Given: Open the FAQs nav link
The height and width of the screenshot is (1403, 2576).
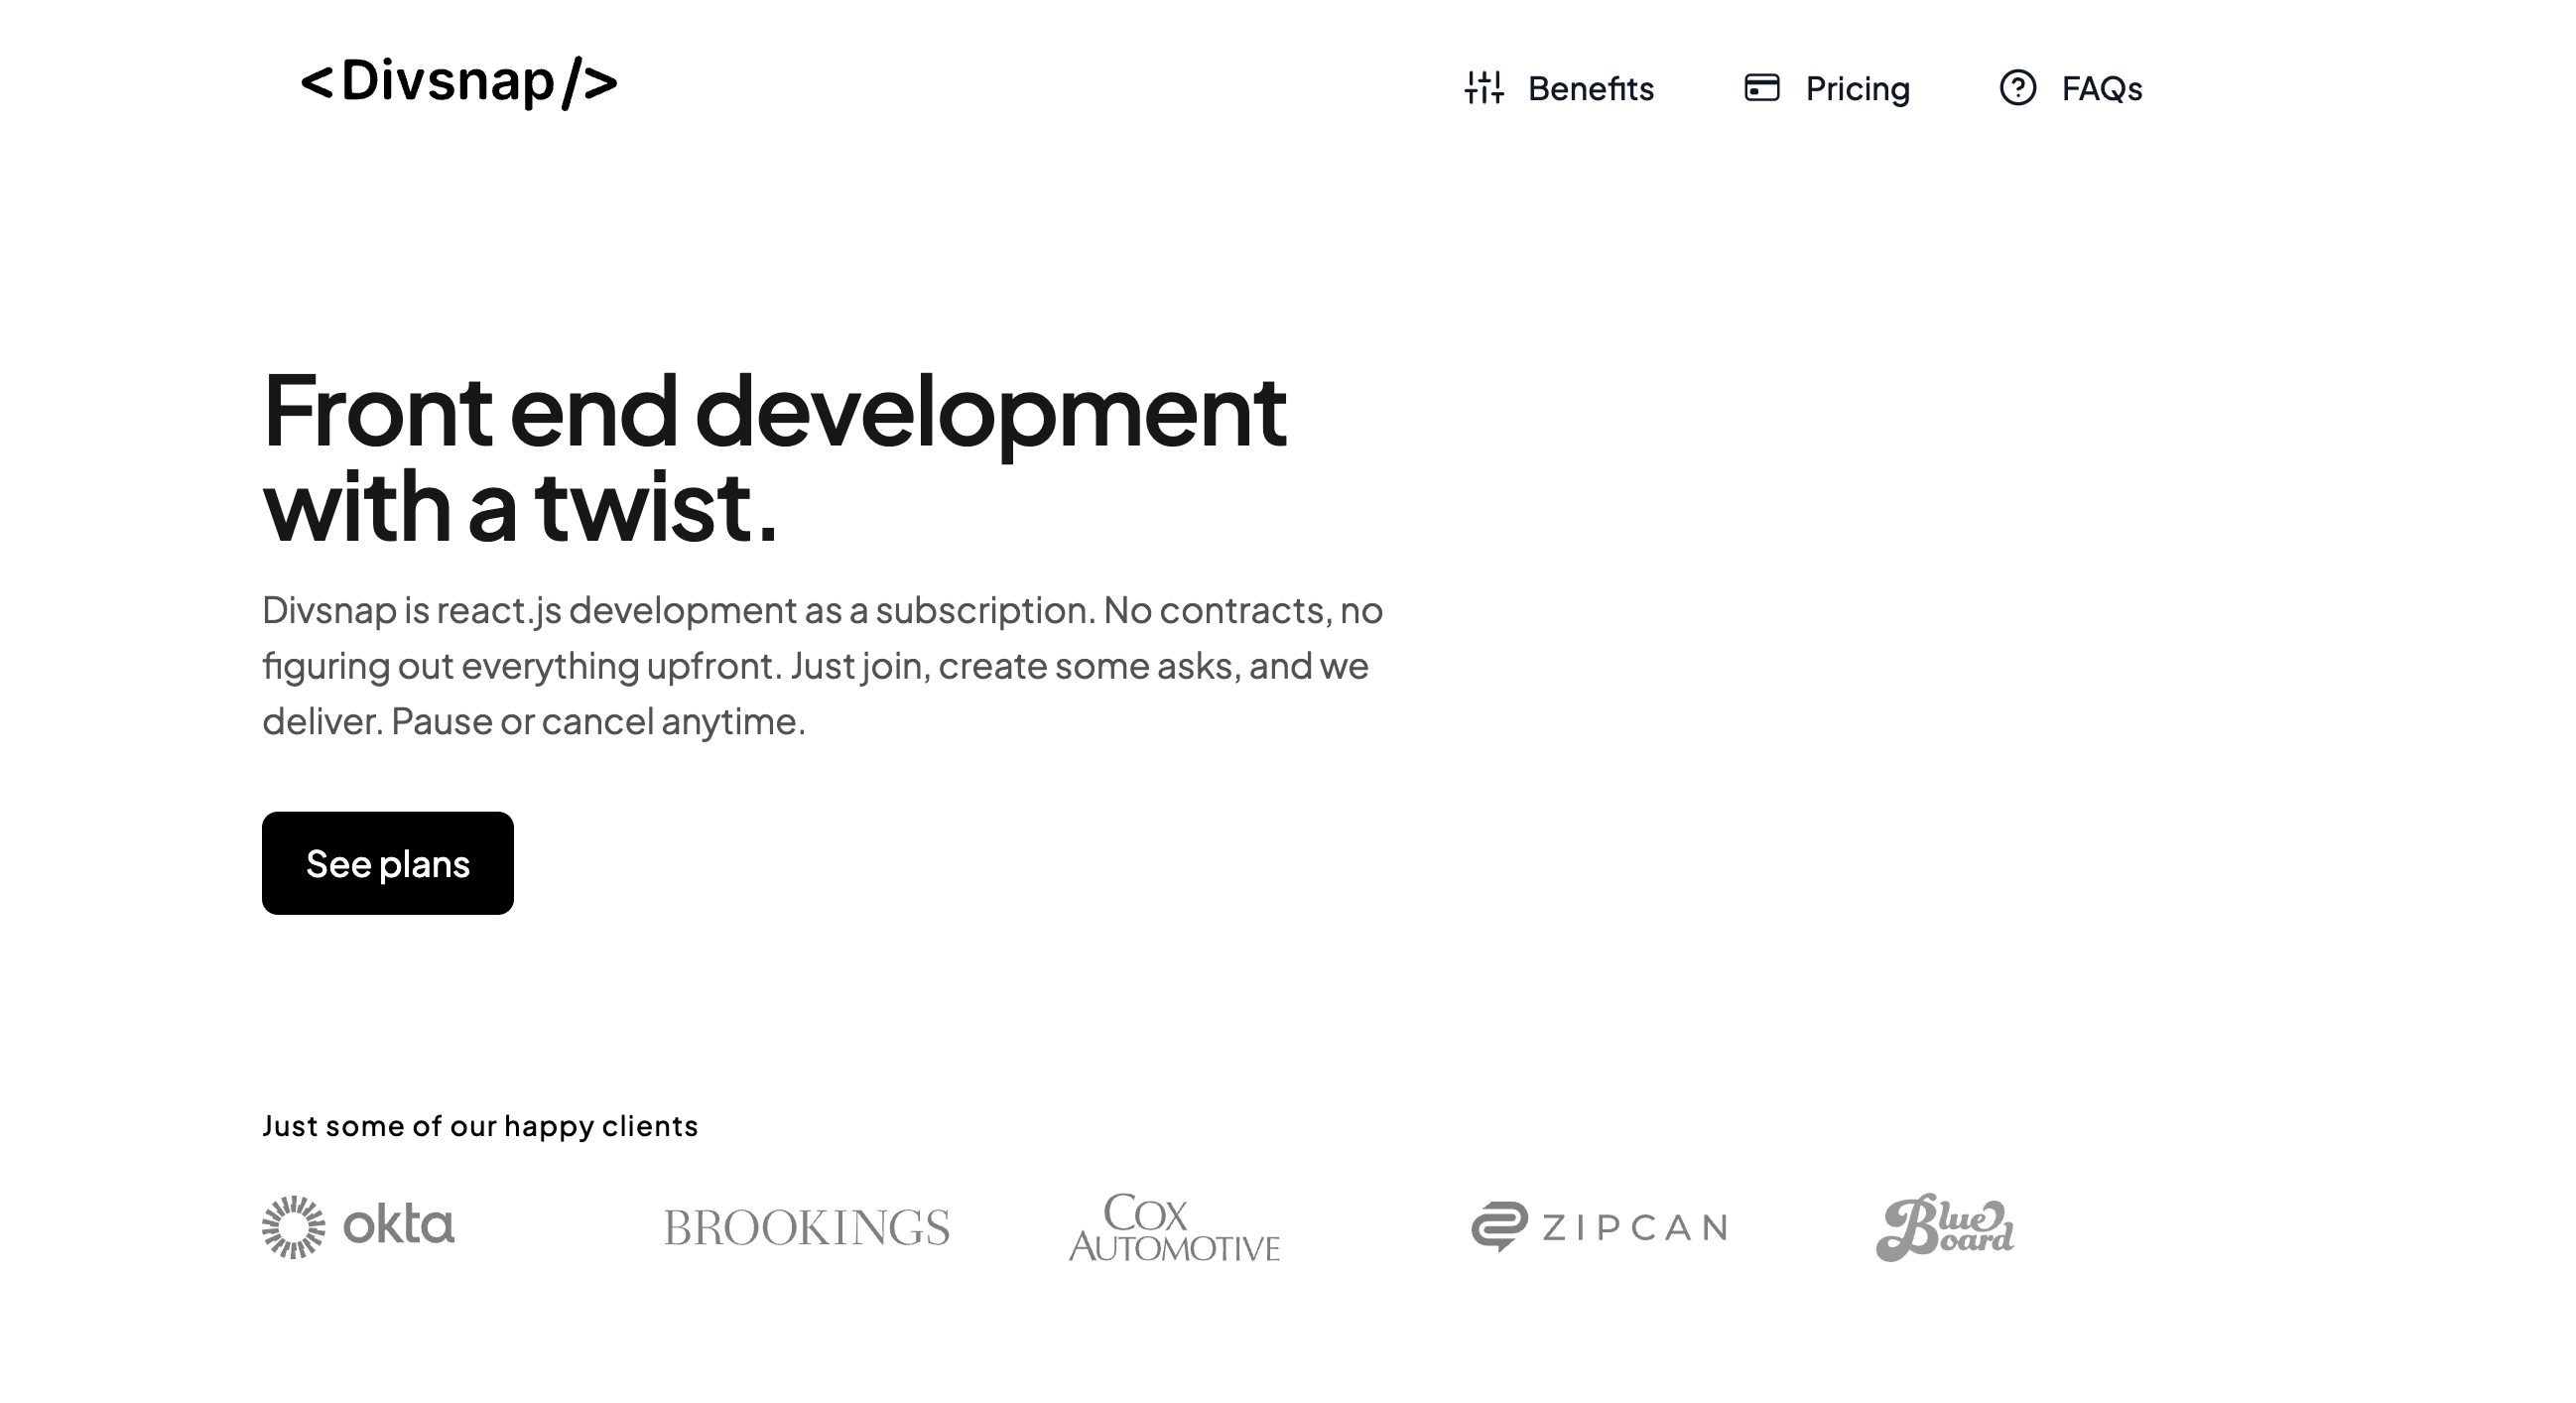Looking at the screenshot, I should tap(2101, 89).
